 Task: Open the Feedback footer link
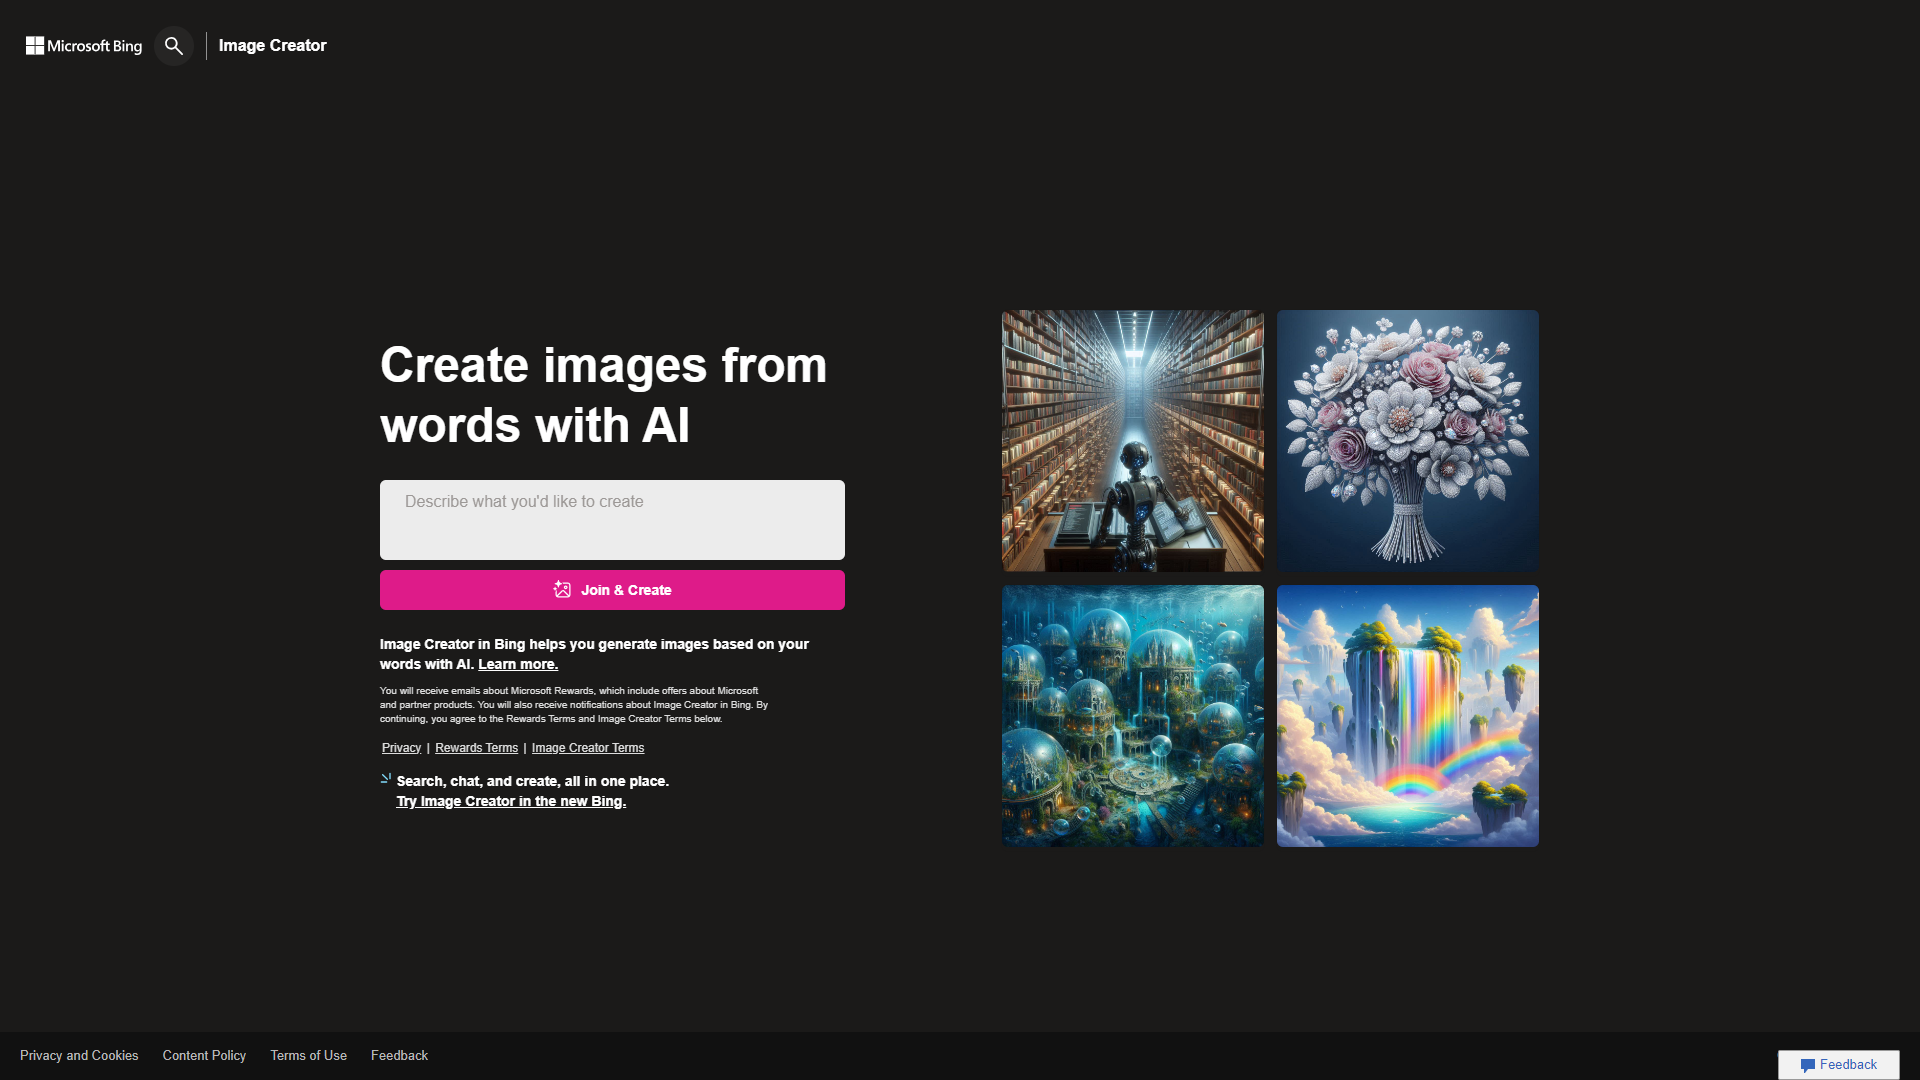click(398, 1055)
